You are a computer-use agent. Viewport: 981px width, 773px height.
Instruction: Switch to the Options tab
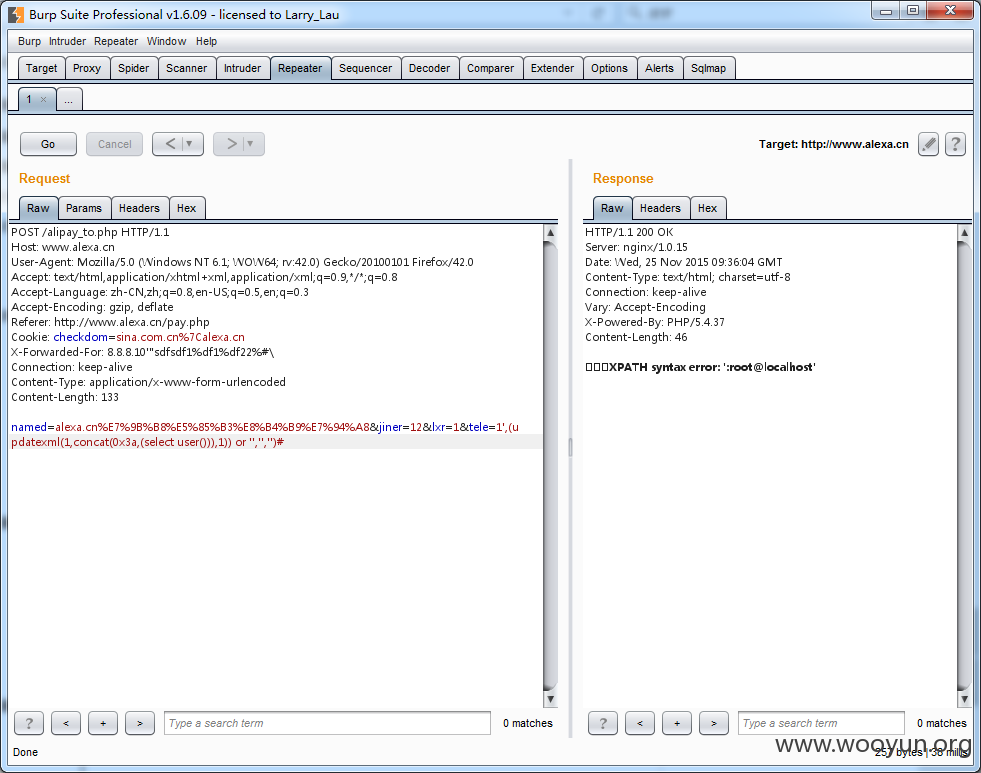coord(609,68)
